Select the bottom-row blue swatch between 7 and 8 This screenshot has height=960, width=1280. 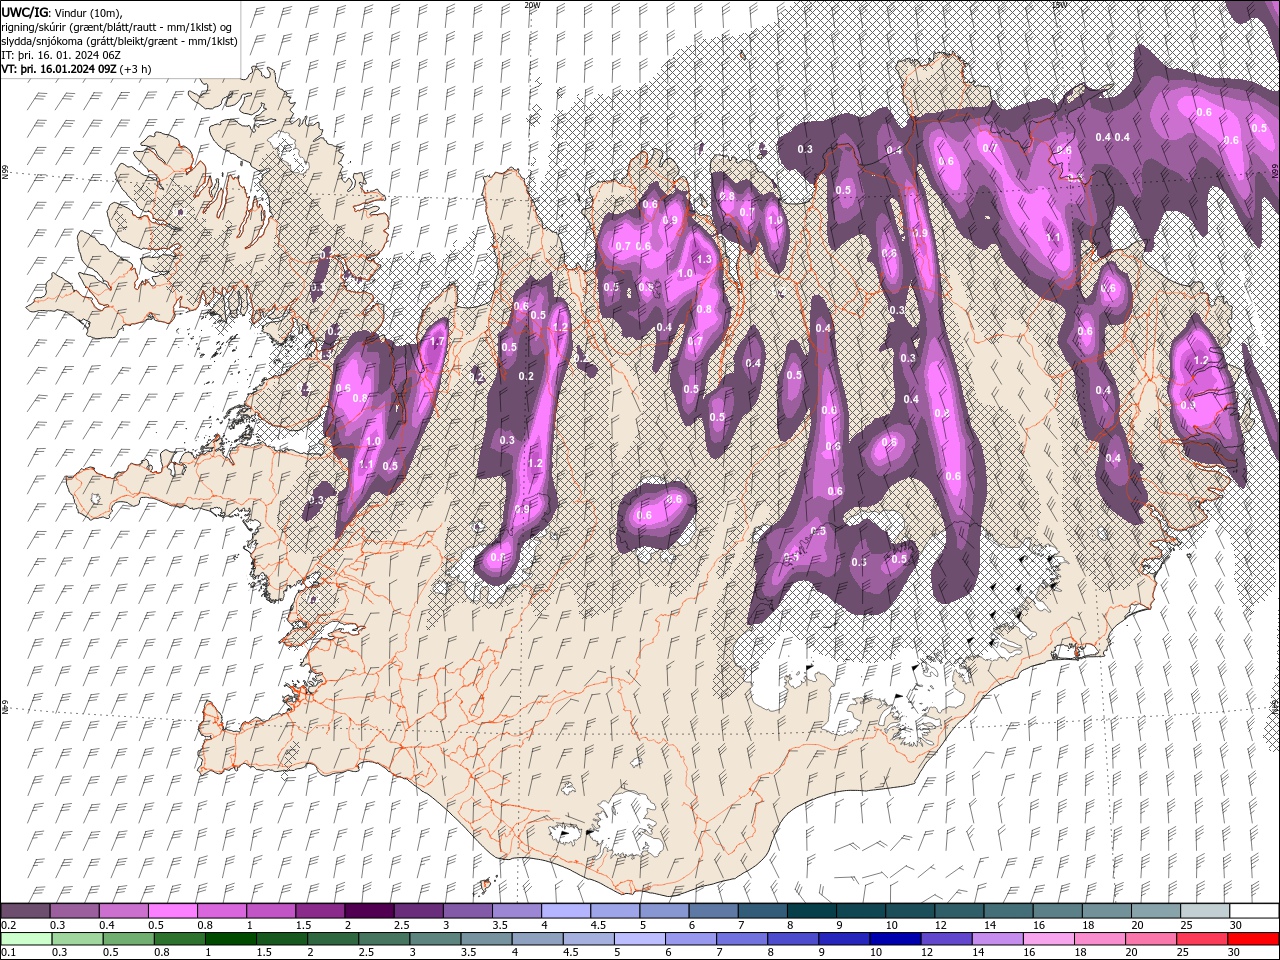coord(742,939)
